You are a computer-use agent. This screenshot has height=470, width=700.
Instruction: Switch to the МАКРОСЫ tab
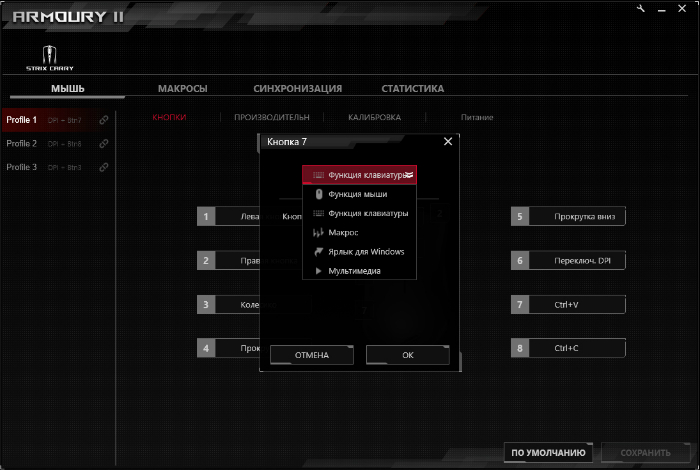click(x=183, y=88)
